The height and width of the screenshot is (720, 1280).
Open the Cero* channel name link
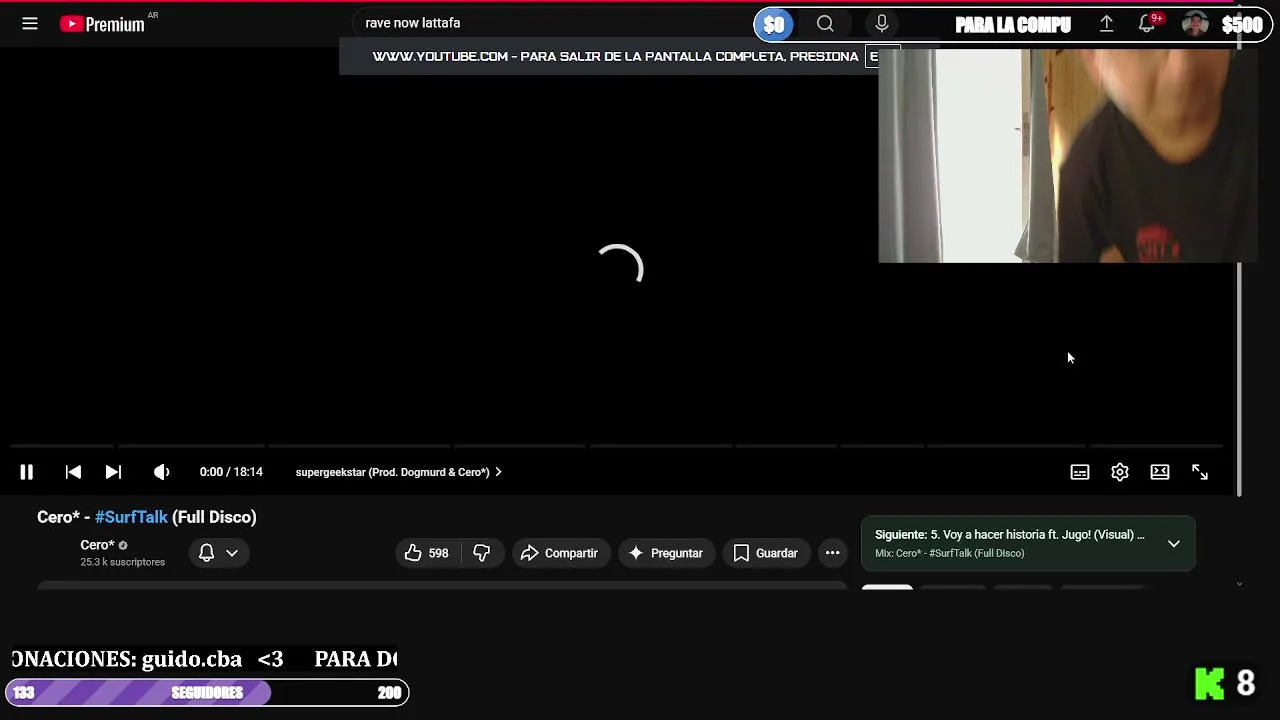point(97,545)
